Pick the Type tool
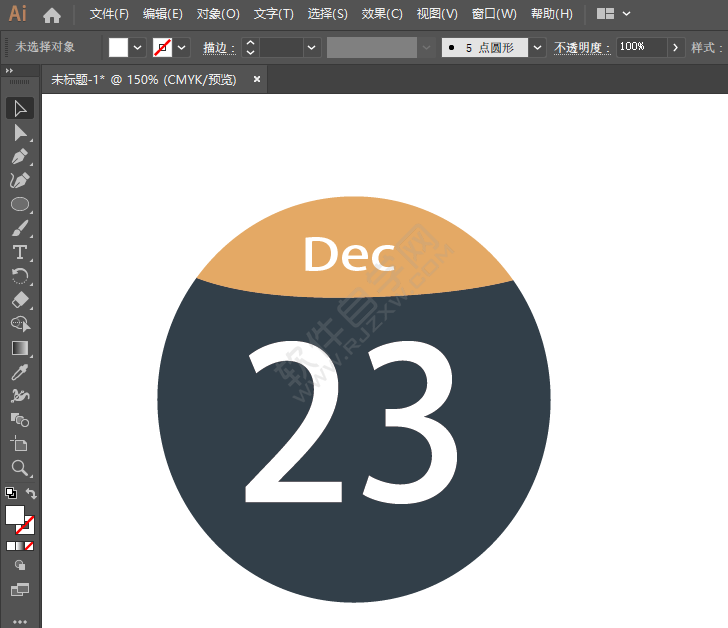 point(20,252)
